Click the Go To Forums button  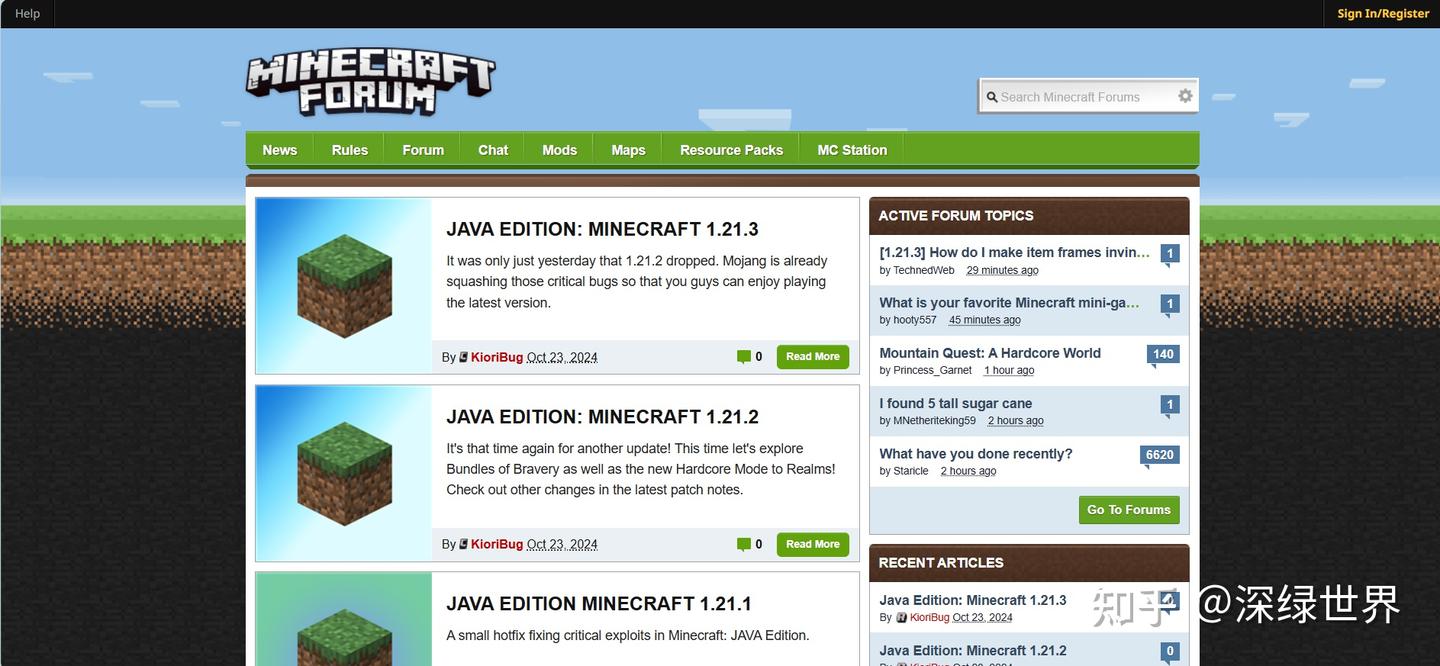(1128, 509)
